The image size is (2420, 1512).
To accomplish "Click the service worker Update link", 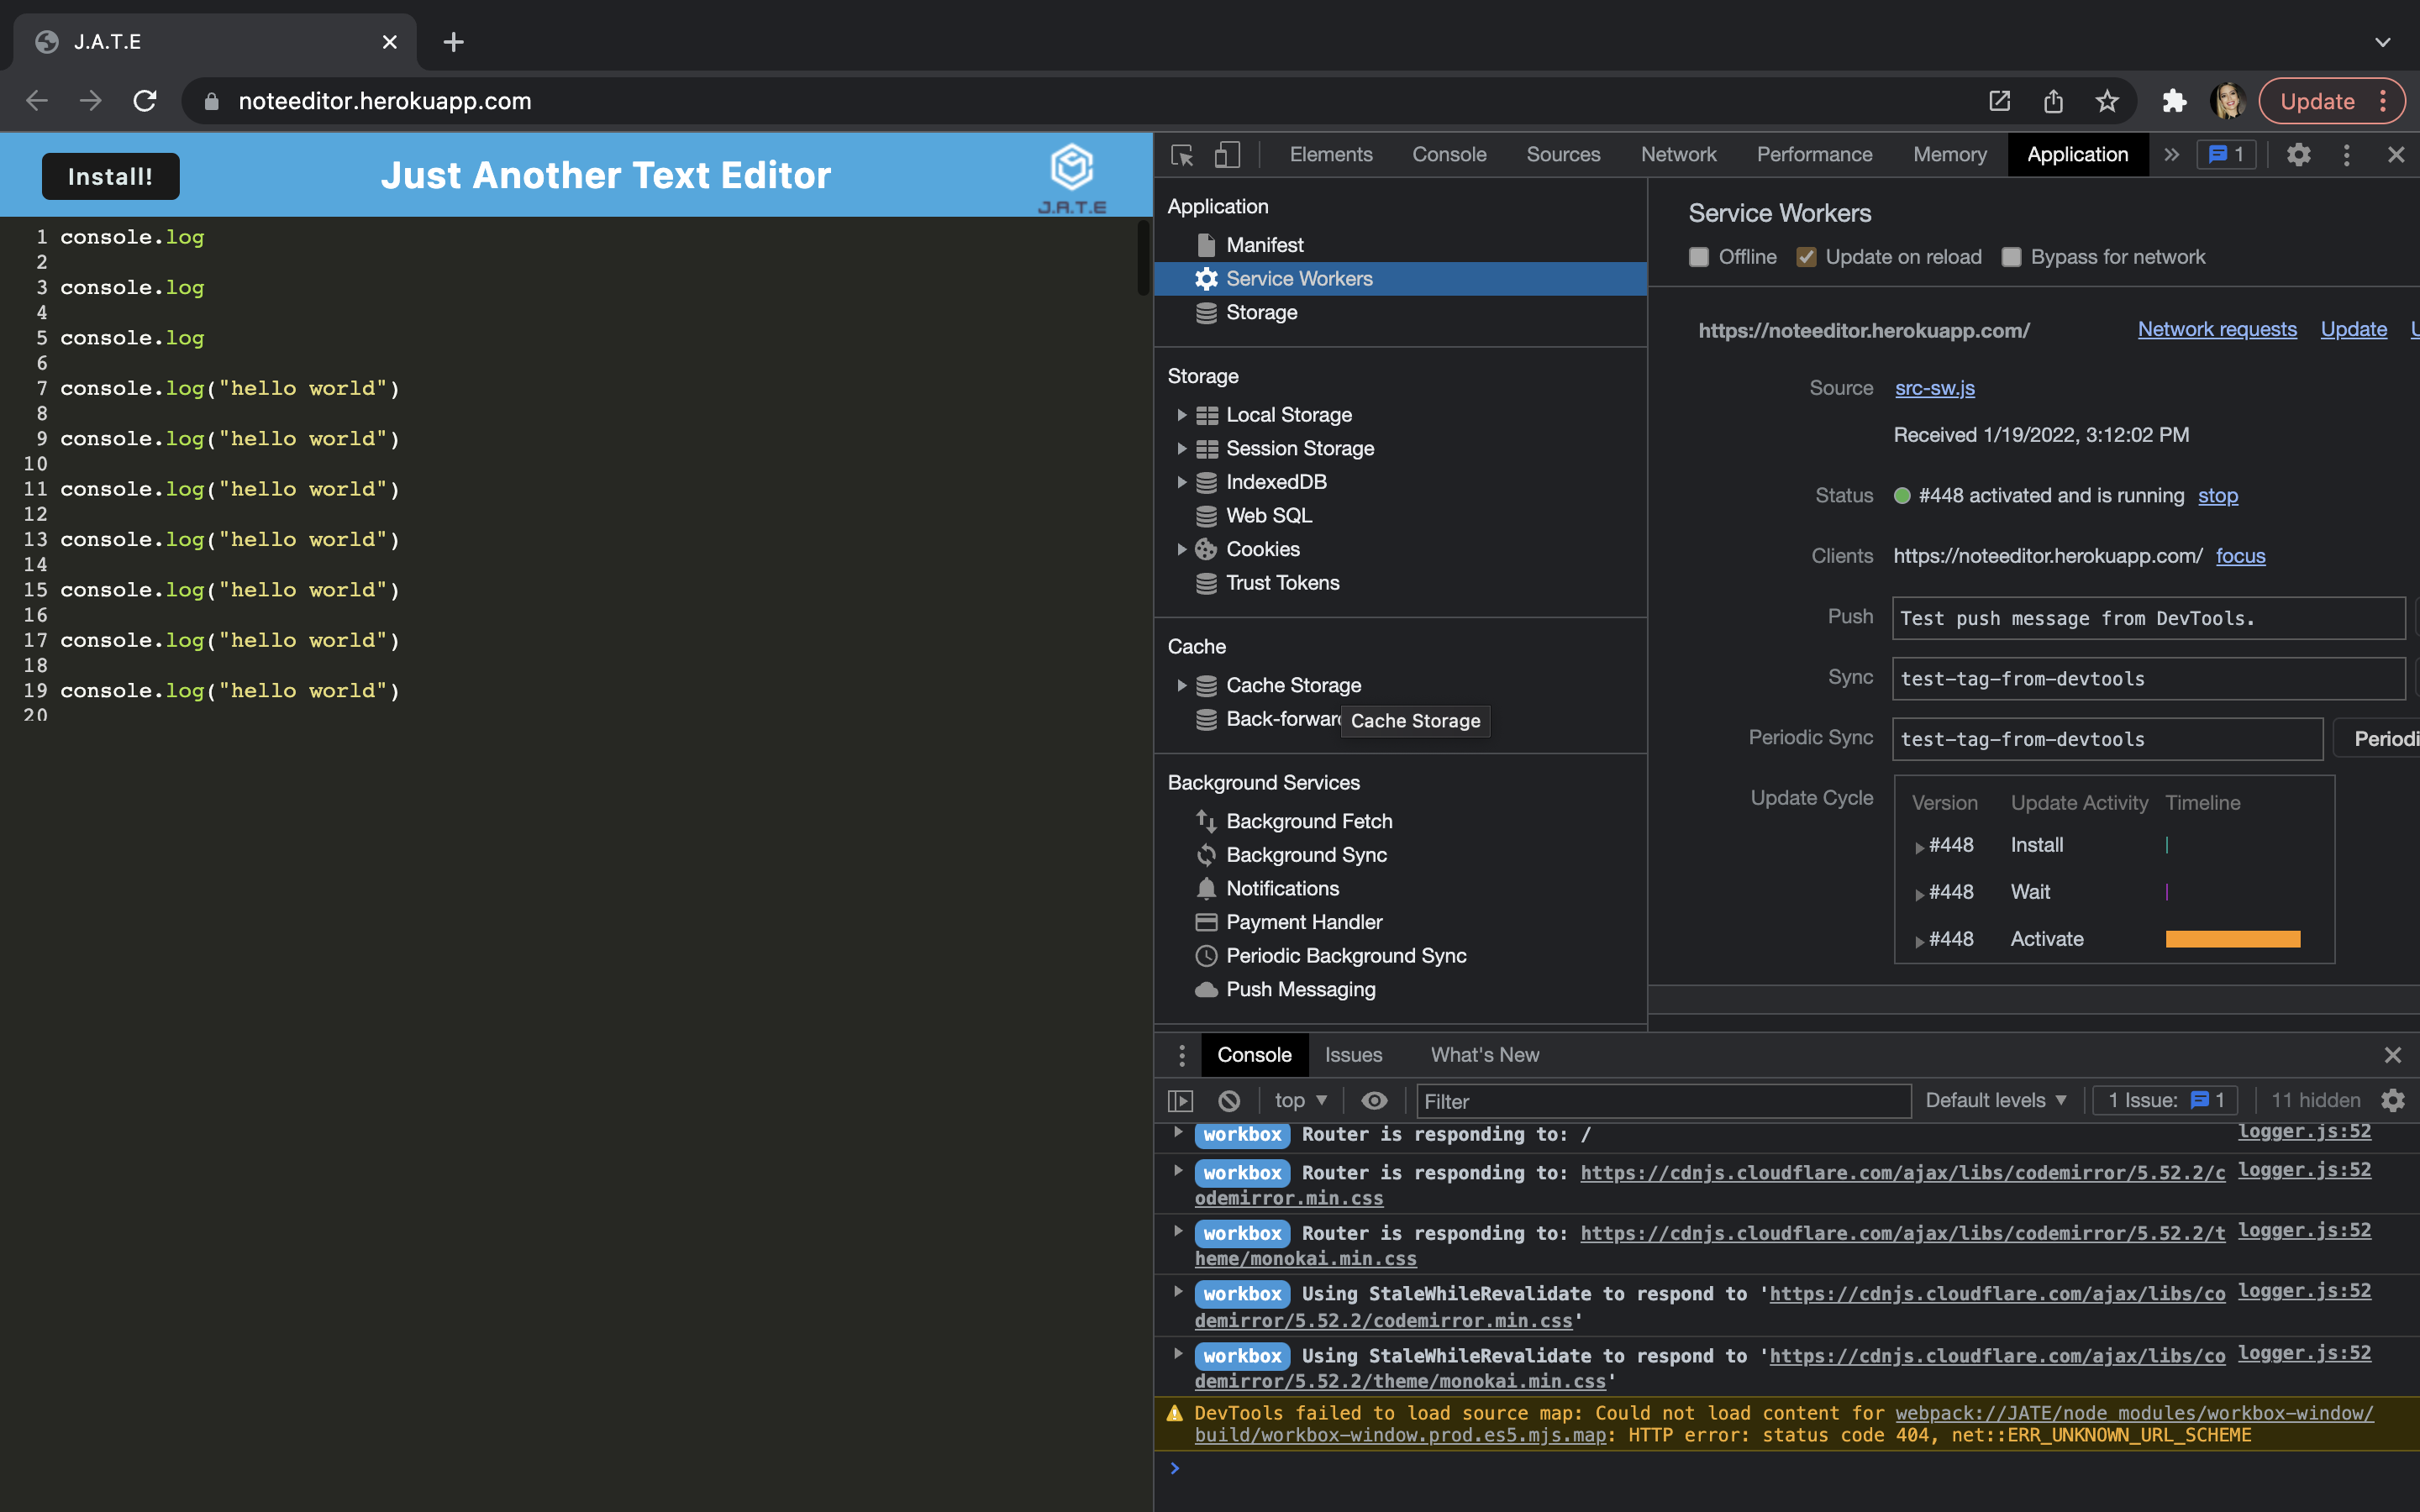I will point(2353,329).
